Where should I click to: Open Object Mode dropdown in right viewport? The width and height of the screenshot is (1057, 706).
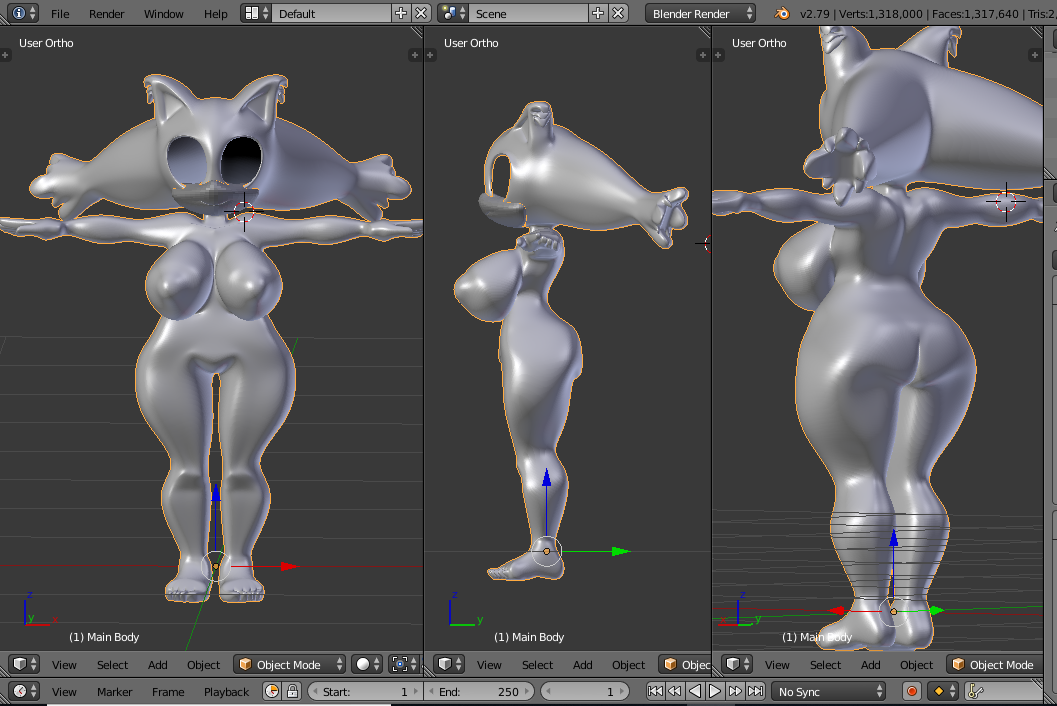pos(996,664)
